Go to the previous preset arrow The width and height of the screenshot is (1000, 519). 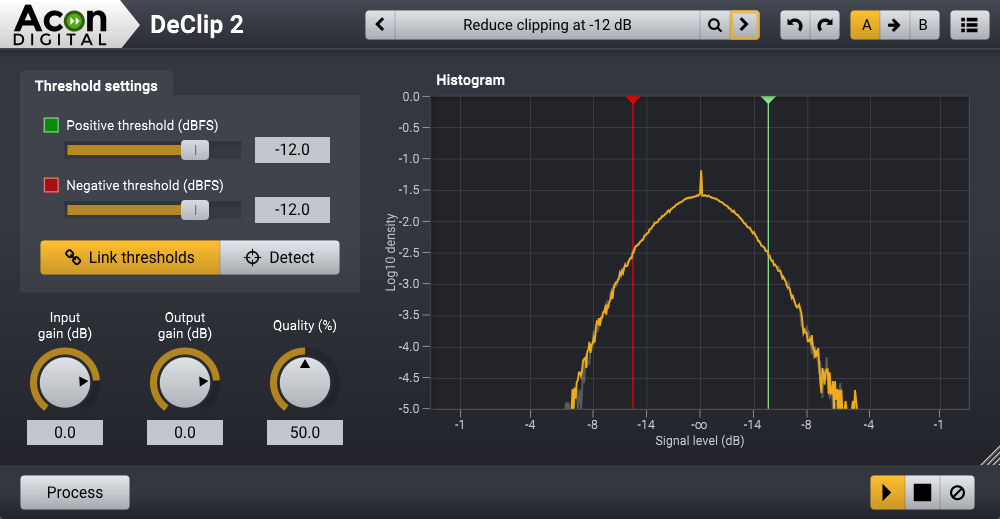(x=380, y=25)
